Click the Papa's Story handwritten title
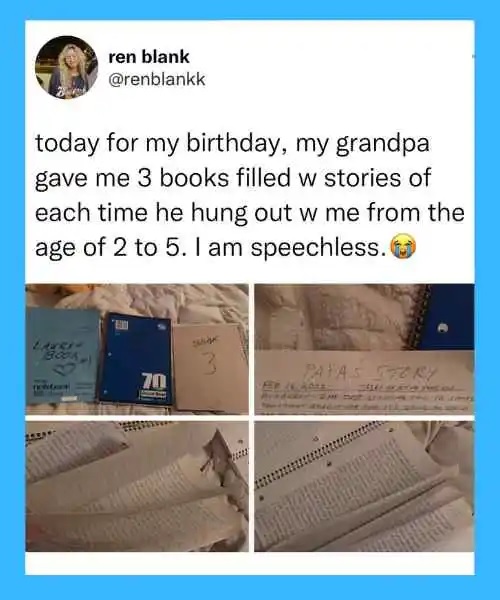The width and height of the screenshot is (500, 600). 365,370
